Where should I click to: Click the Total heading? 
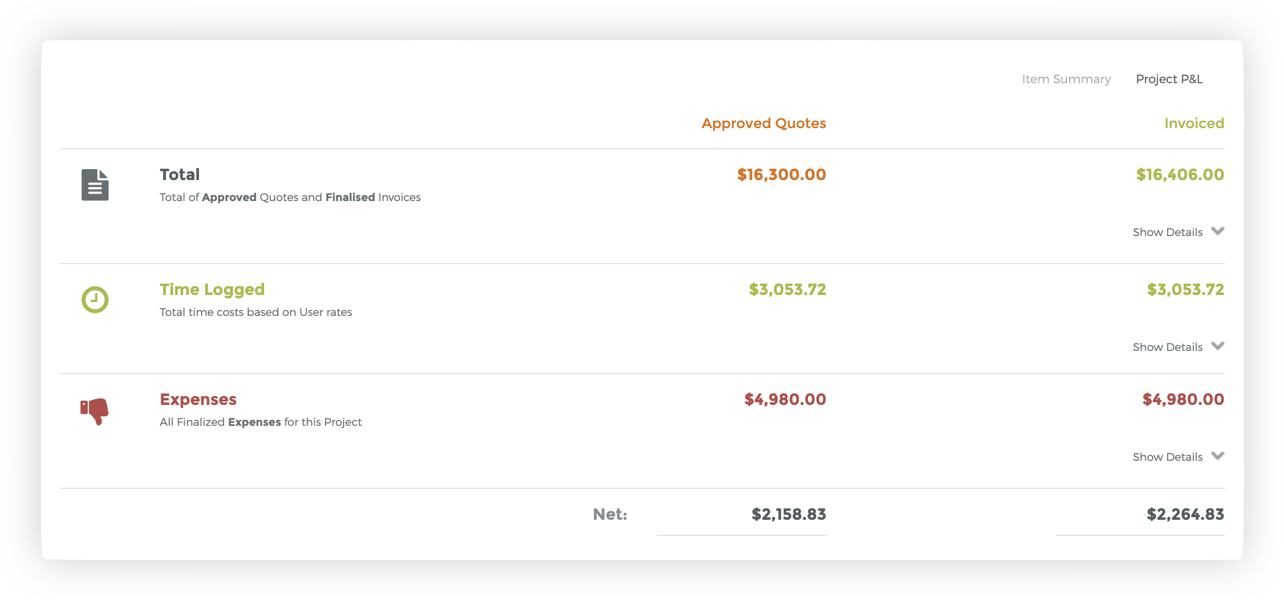[x=180, y=174]
